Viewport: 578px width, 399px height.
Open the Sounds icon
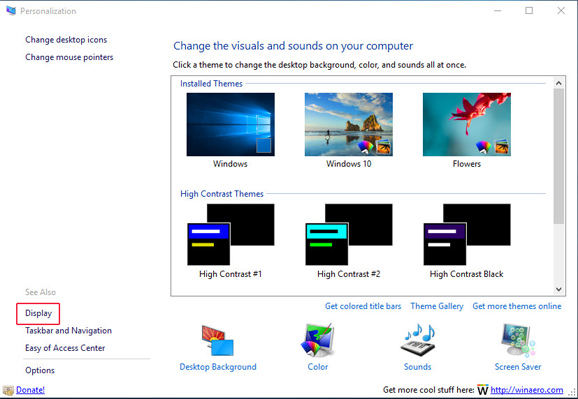(x=418, y=340)
